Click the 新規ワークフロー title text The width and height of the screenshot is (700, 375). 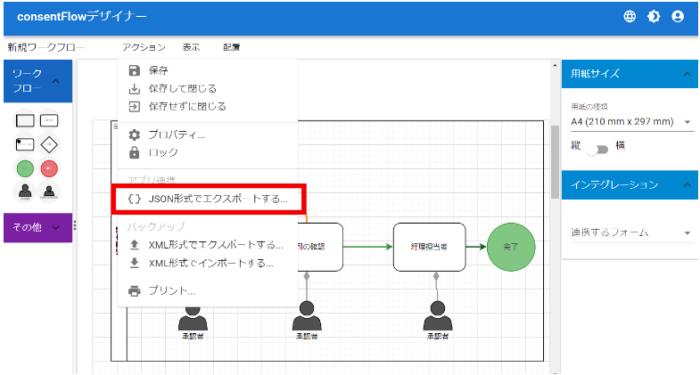coord(46,47)
